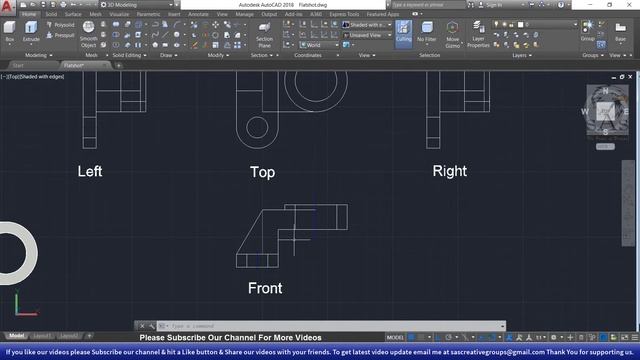Switch to the Solid ribbon tab
640x360 pixels.
tap(51, 14)
